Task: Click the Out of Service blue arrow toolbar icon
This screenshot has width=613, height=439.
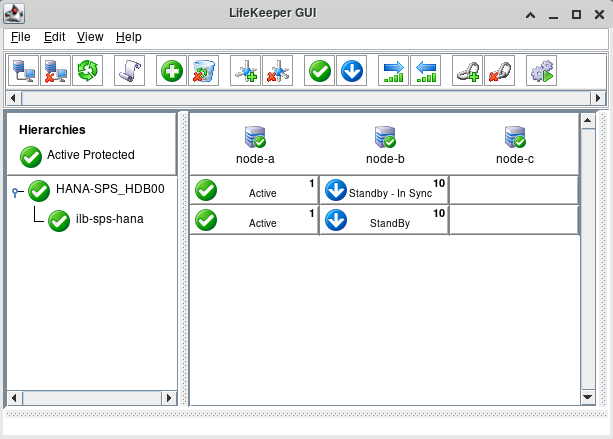Action: pyautogui.click(x=351, y=71)
